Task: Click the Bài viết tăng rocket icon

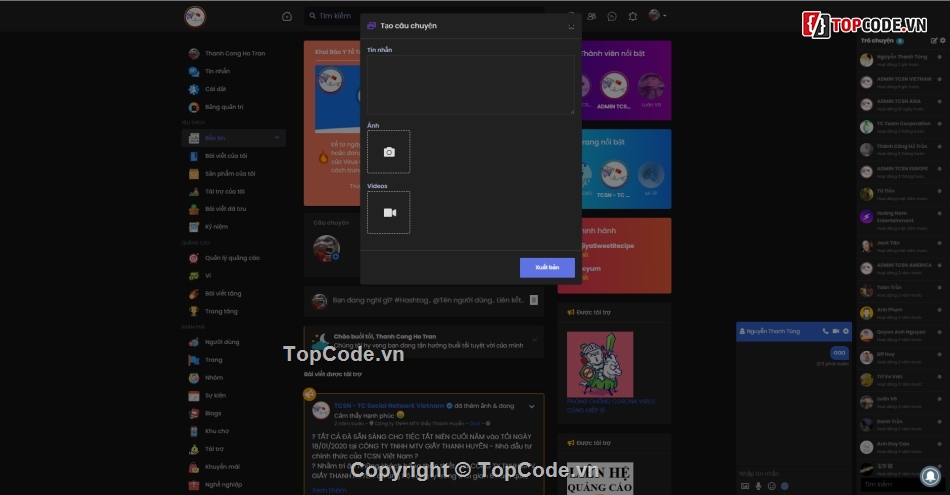Action: (x=194, y=294)
